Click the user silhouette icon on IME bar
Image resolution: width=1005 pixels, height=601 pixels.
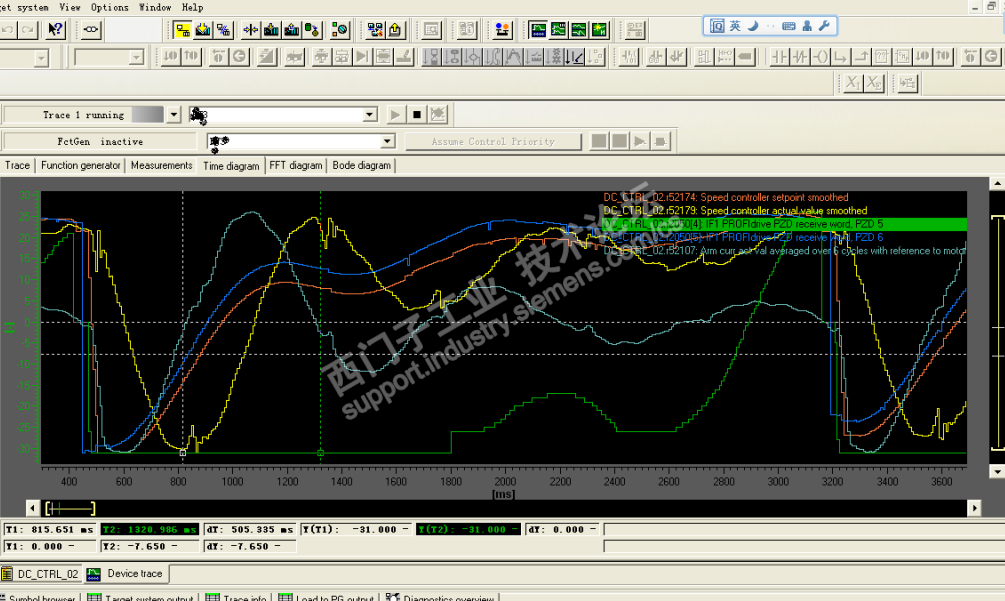(807, 26)
